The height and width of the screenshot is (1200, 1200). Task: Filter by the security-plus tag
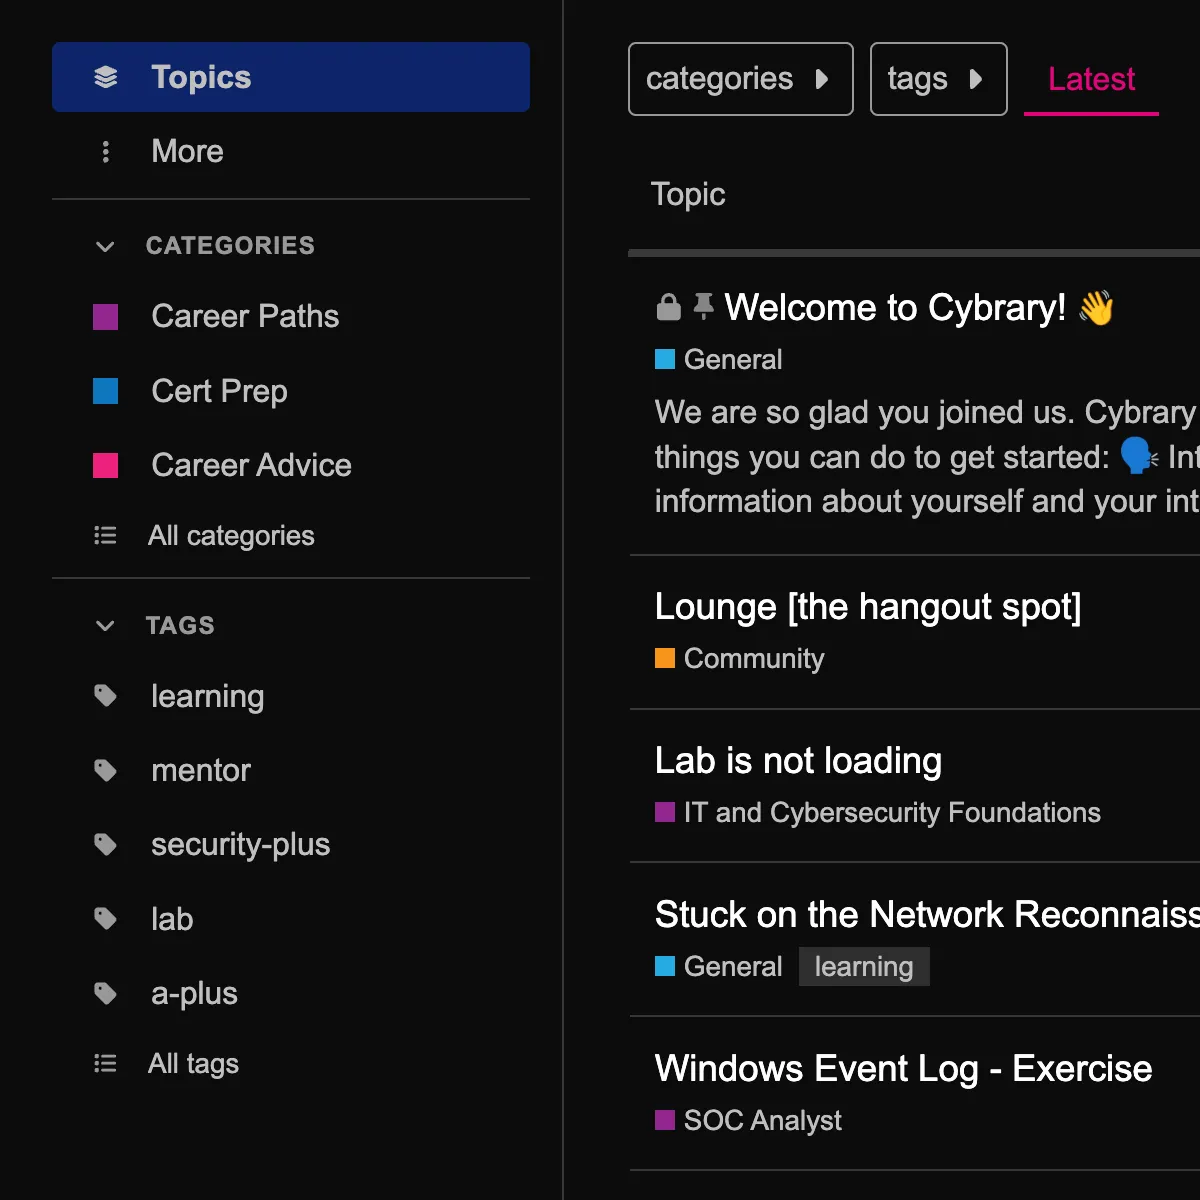[x=291, y=845]
